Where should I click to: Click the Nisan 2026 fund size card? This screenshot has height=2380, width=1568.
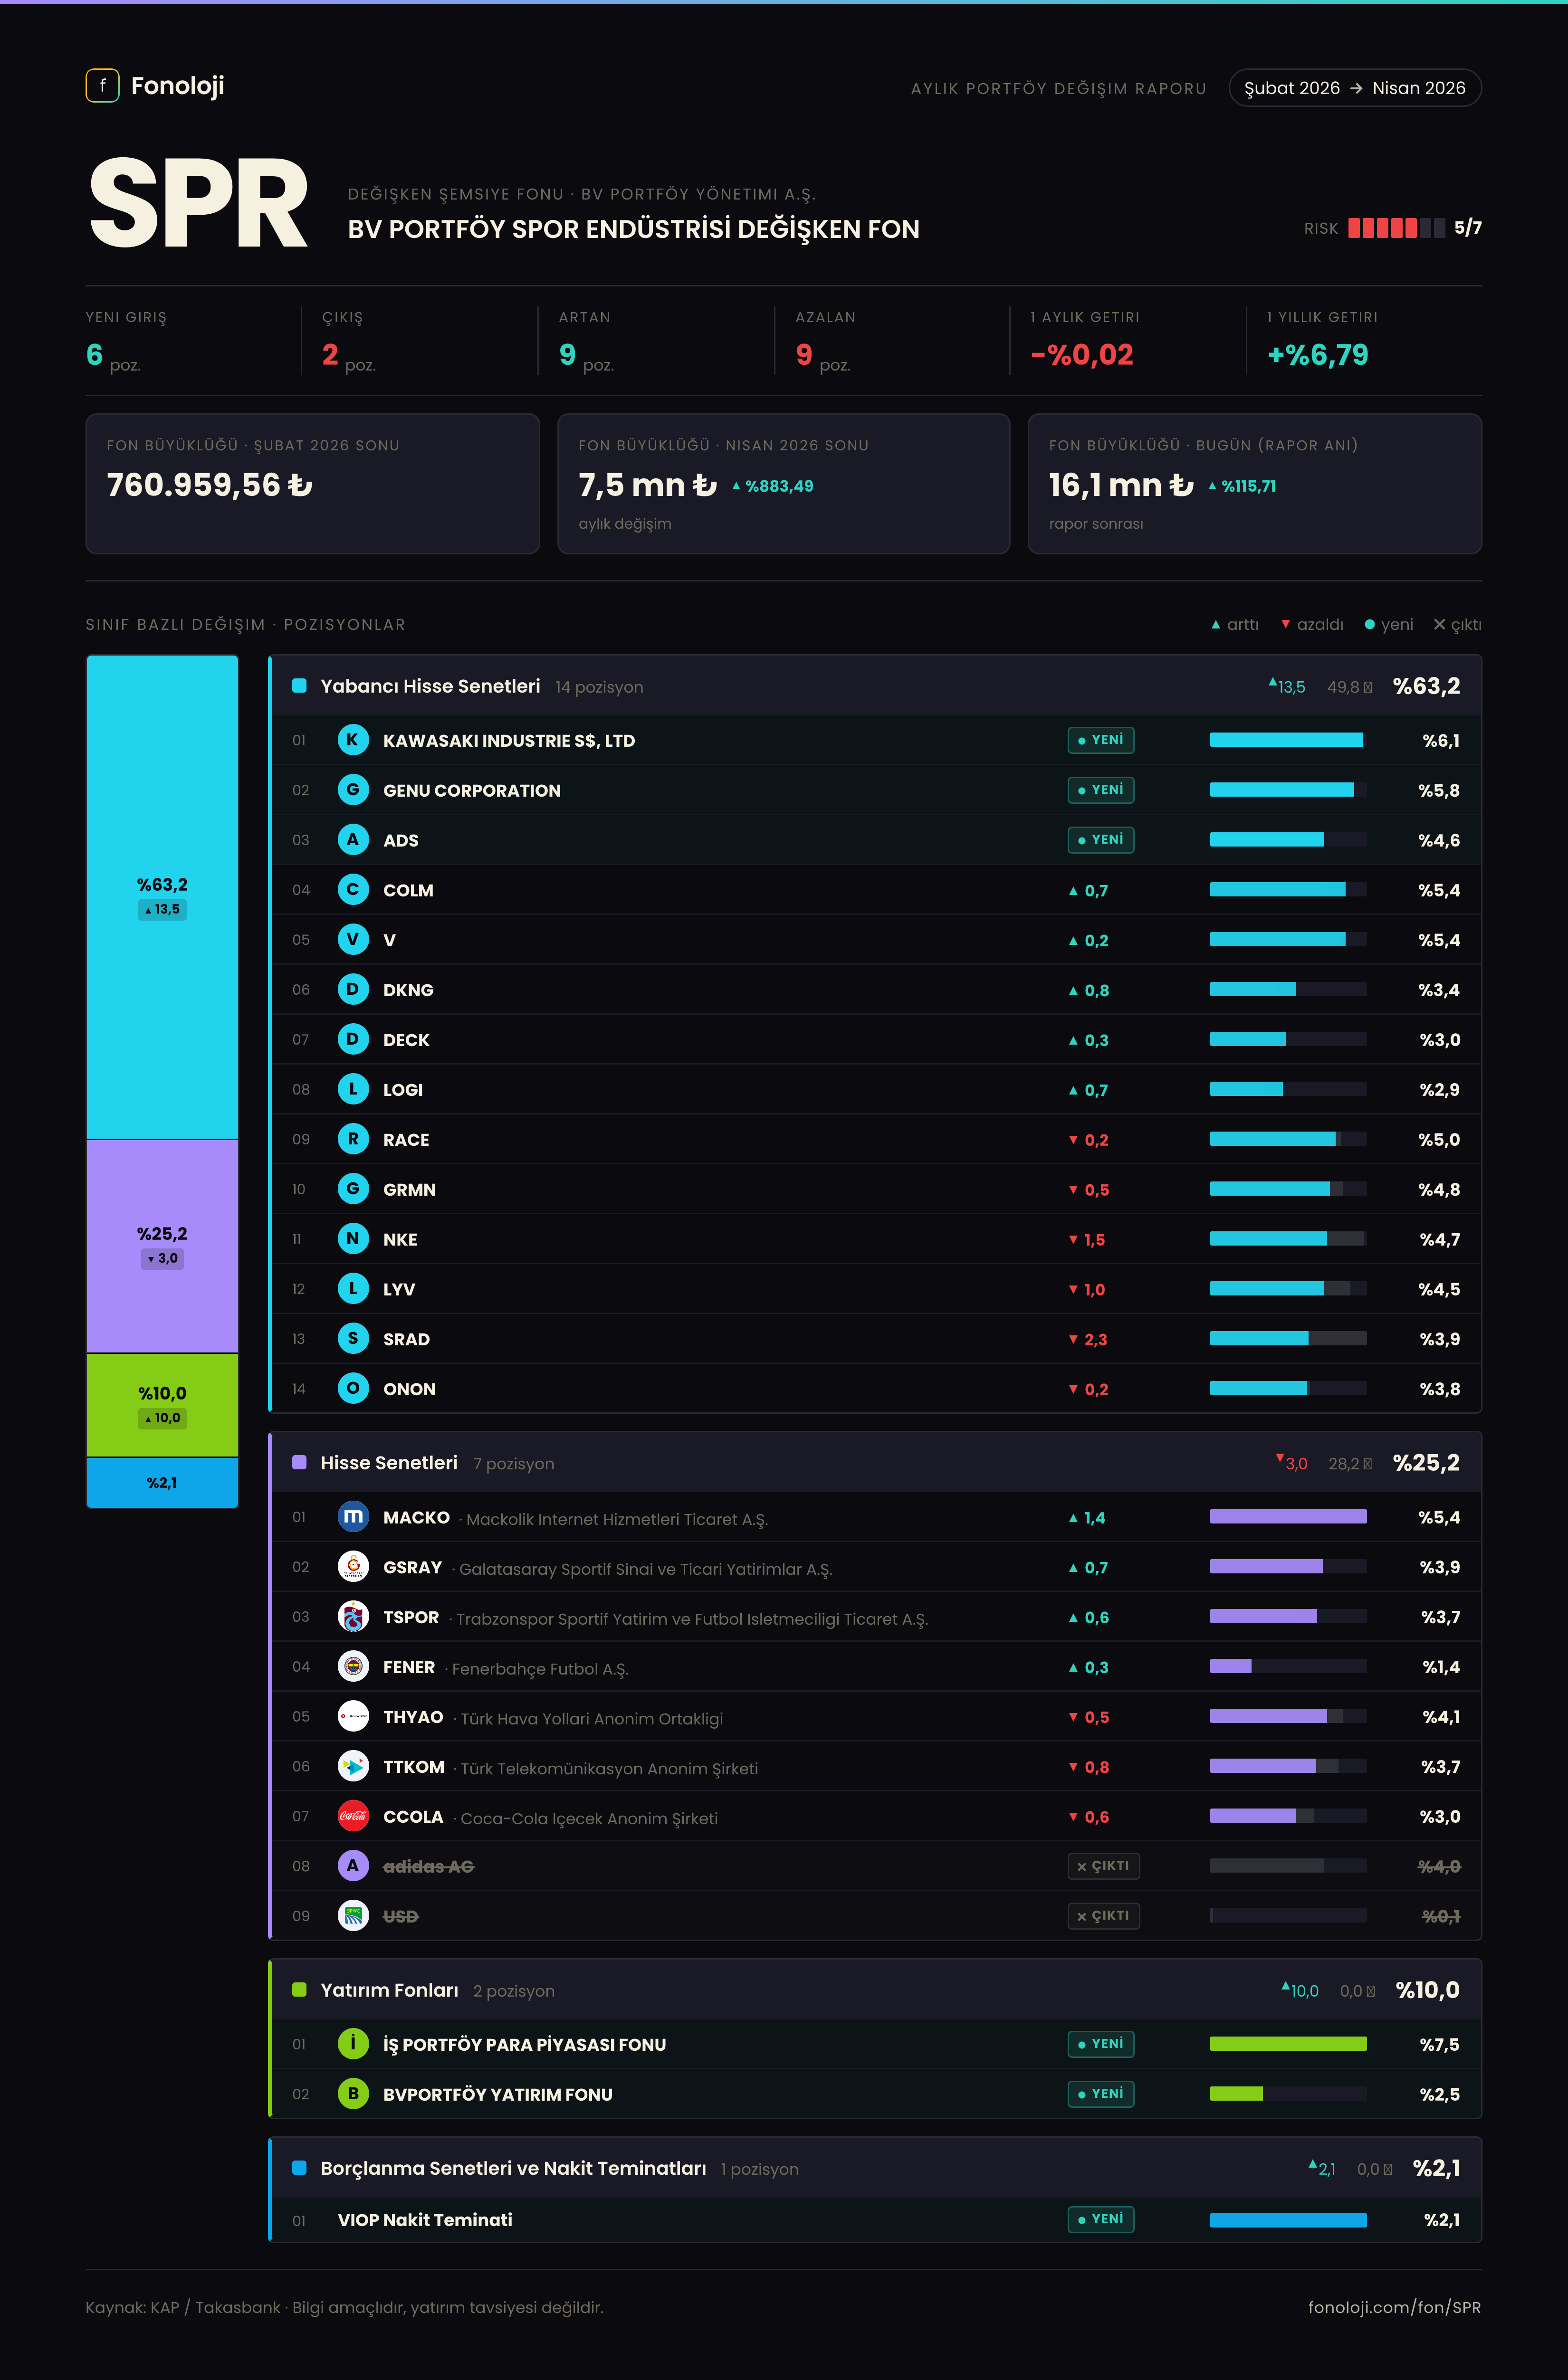[x=783, y=484]
